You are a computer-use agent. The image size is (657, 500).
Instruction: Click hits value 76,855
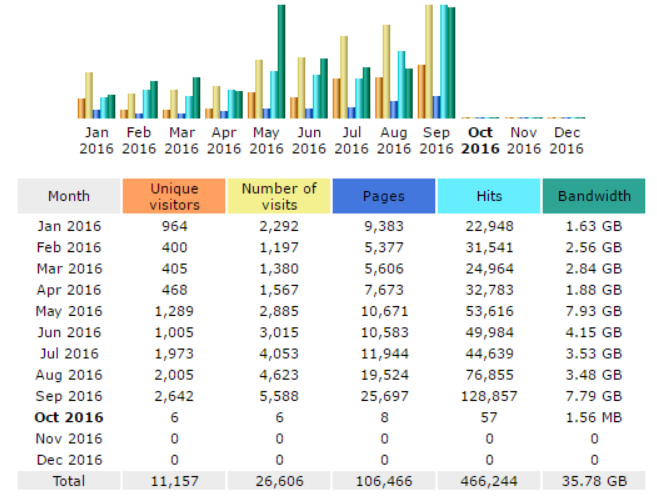point(489,375)
